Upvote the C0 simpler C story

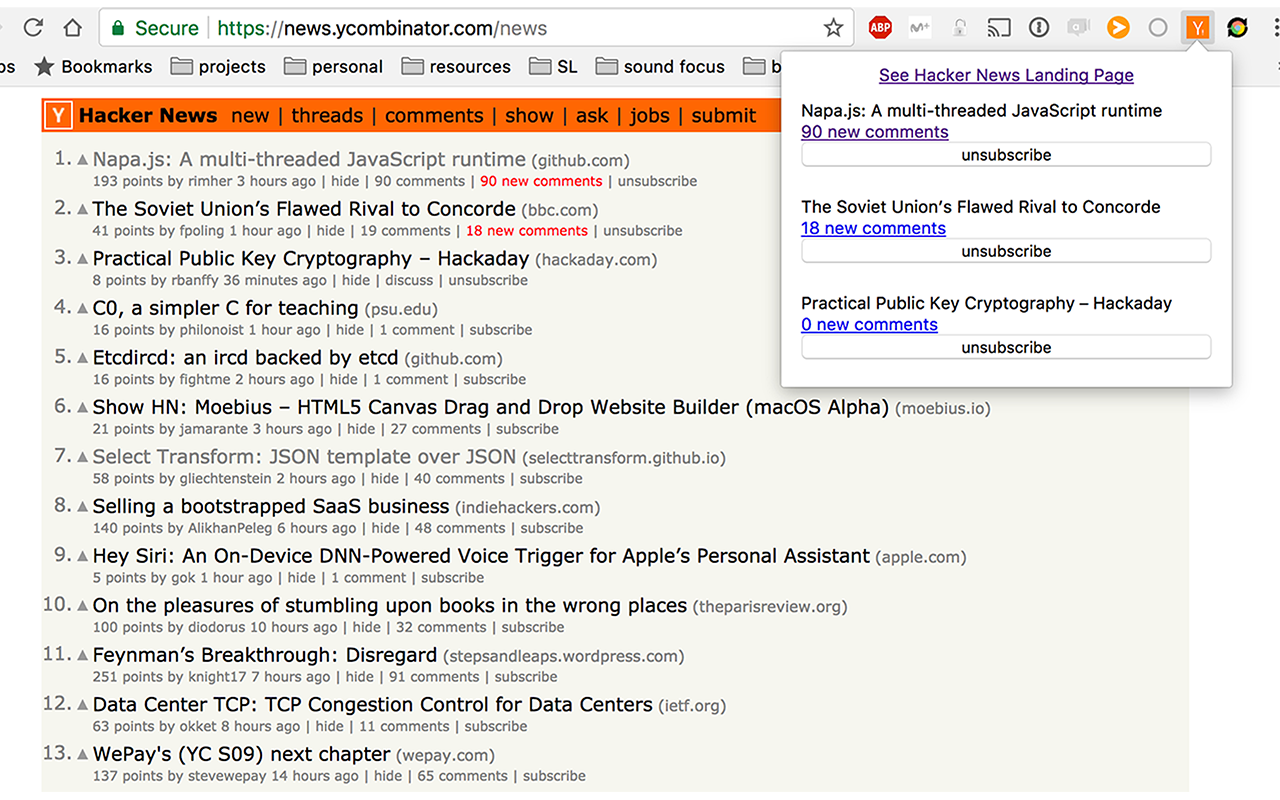83,309
